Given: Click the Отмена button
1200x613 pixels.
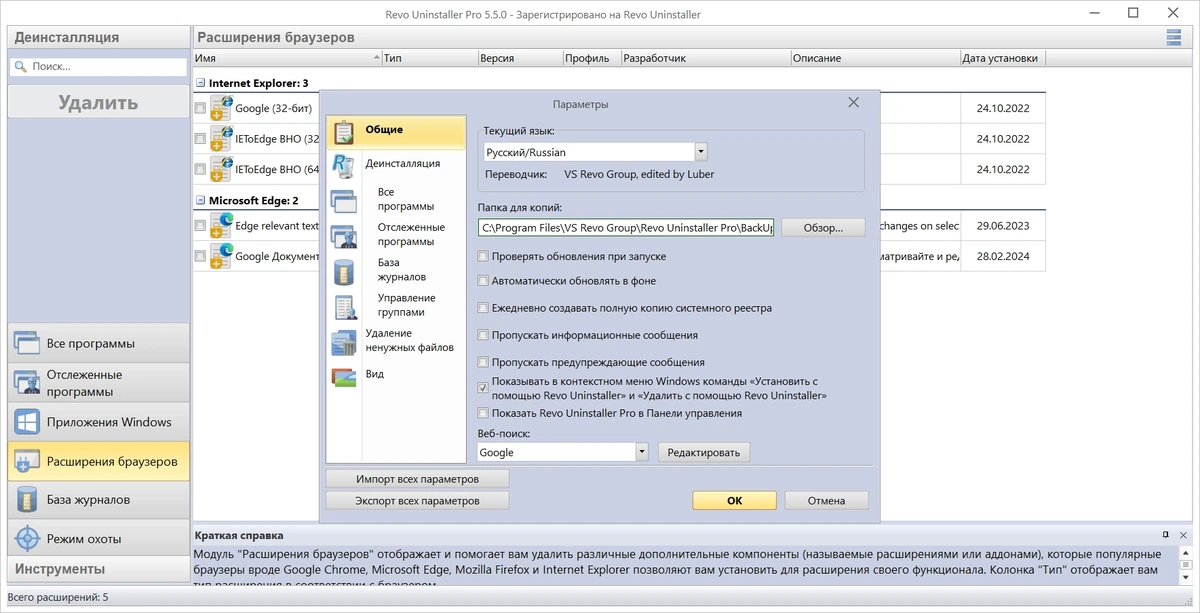Looking at the screenshot, I should 827,500.
